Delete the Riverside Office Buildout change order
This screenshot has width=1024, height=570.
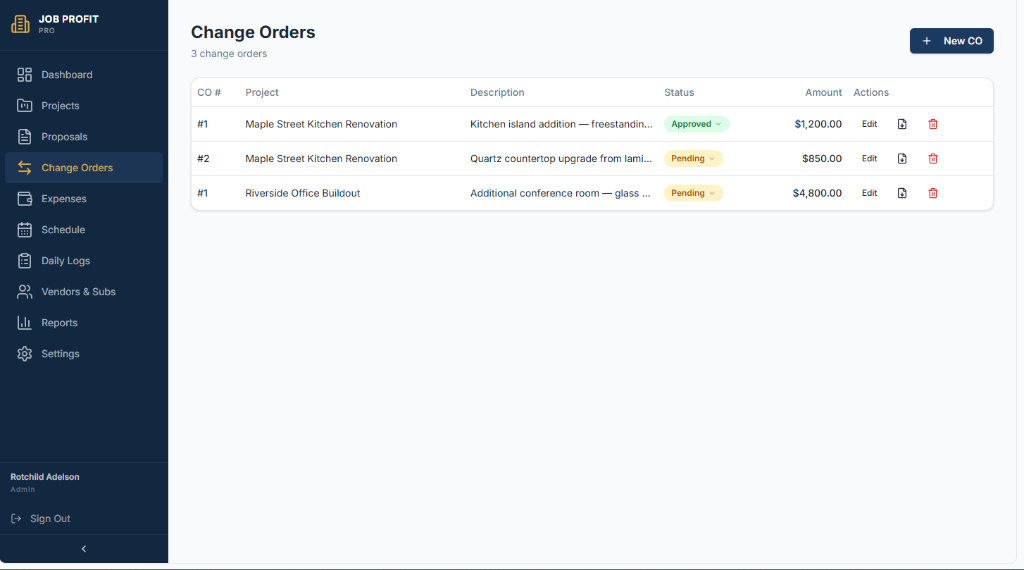933,193
